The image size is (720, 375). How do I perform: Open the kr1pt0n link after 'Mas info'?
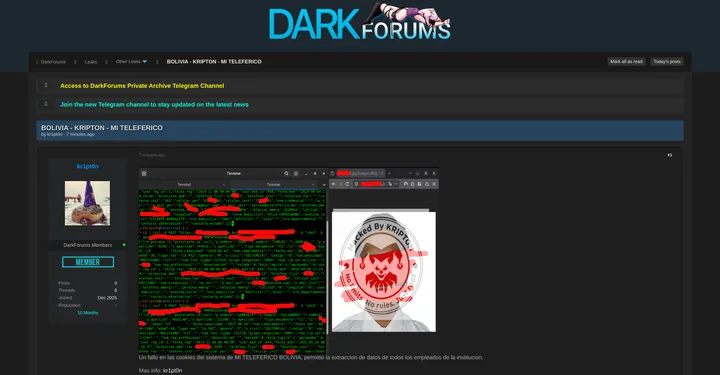[x=172, y=370]
